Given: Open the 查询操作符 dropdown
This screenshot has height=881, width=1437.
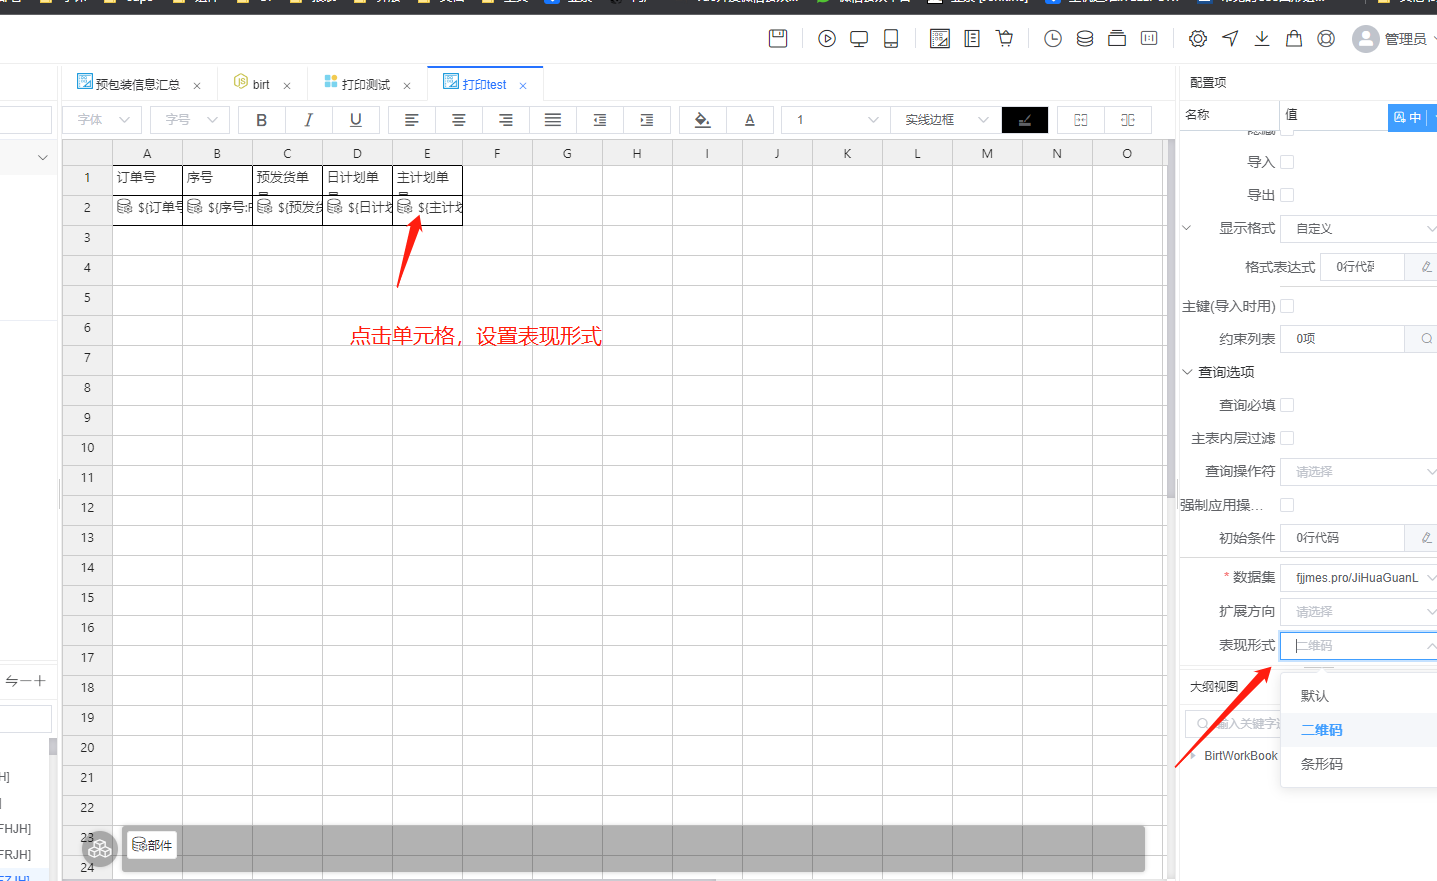Looking at the screenshot, I should (x=1358, y=472).
